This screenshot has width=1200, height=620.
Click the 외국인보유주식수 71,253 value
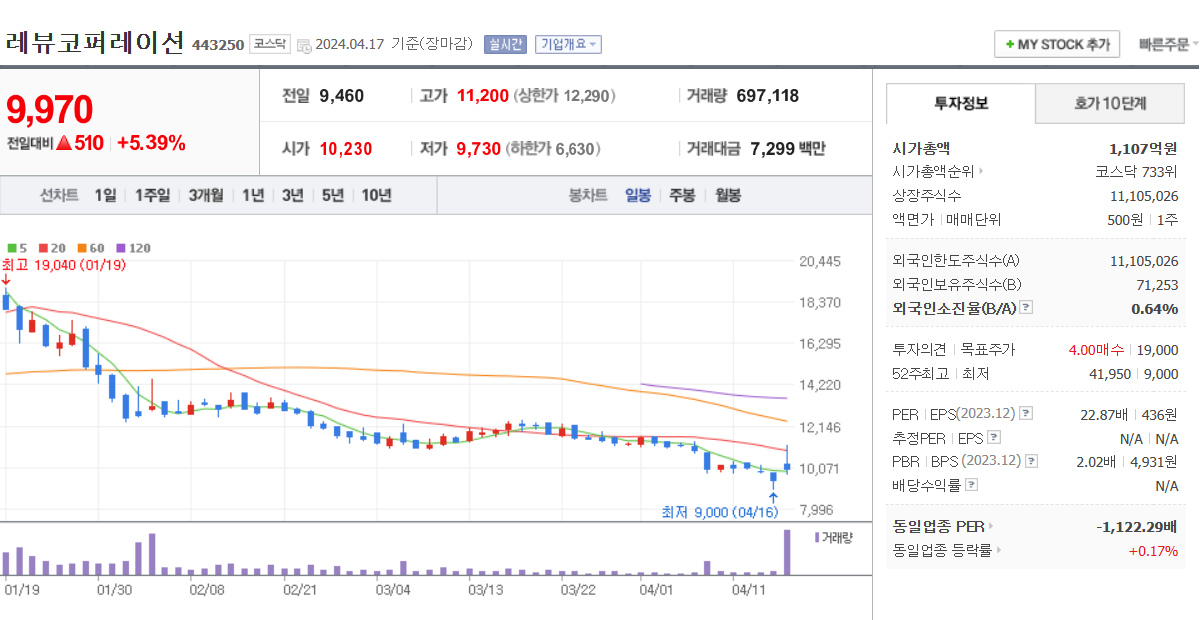click(1157, 285)
